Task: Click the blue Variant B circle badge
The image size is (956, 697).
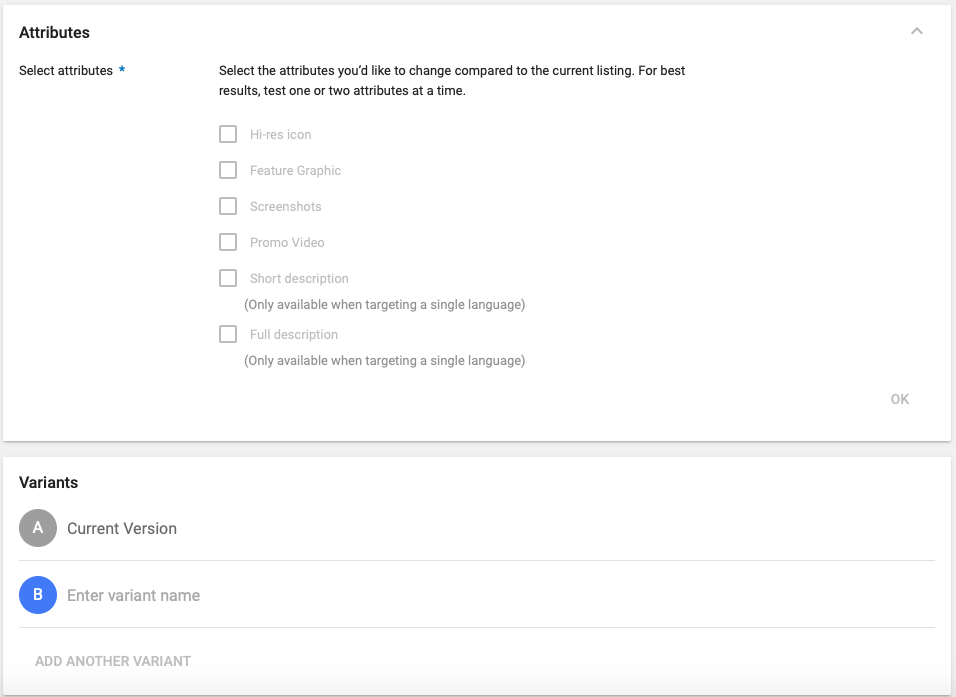Action: [37, 594]
